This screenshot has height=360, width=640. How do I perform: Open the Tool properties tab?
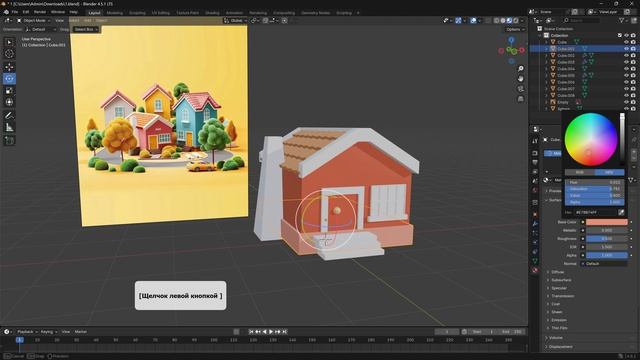535,141
